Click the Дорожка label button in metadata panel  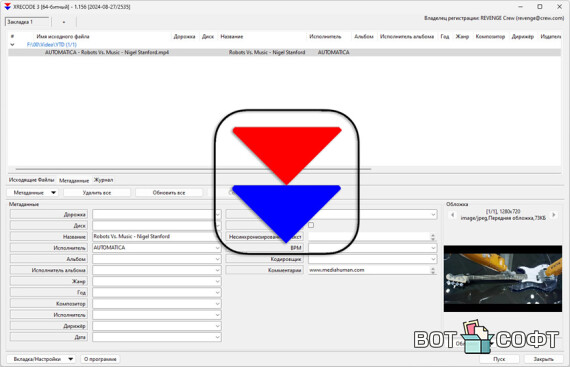click(x=49, y=214)
